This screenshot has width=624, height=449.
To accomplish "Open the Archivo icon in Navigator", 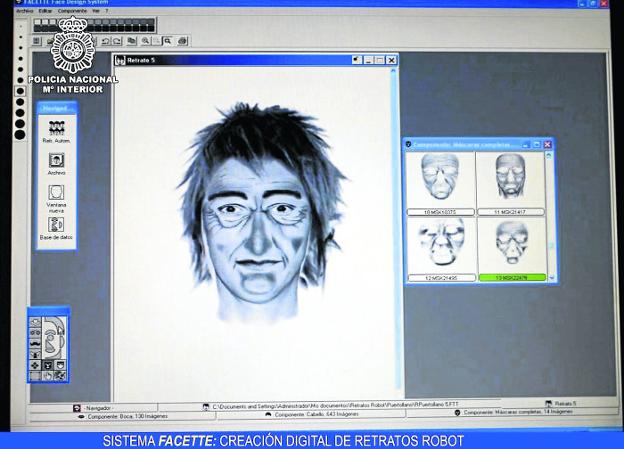I will pos(56,160).
